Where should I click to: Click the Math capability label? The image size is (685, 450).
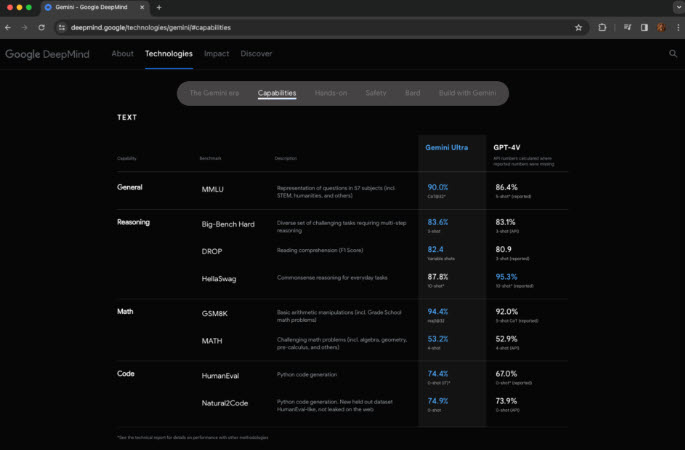[x=125, y=312]
